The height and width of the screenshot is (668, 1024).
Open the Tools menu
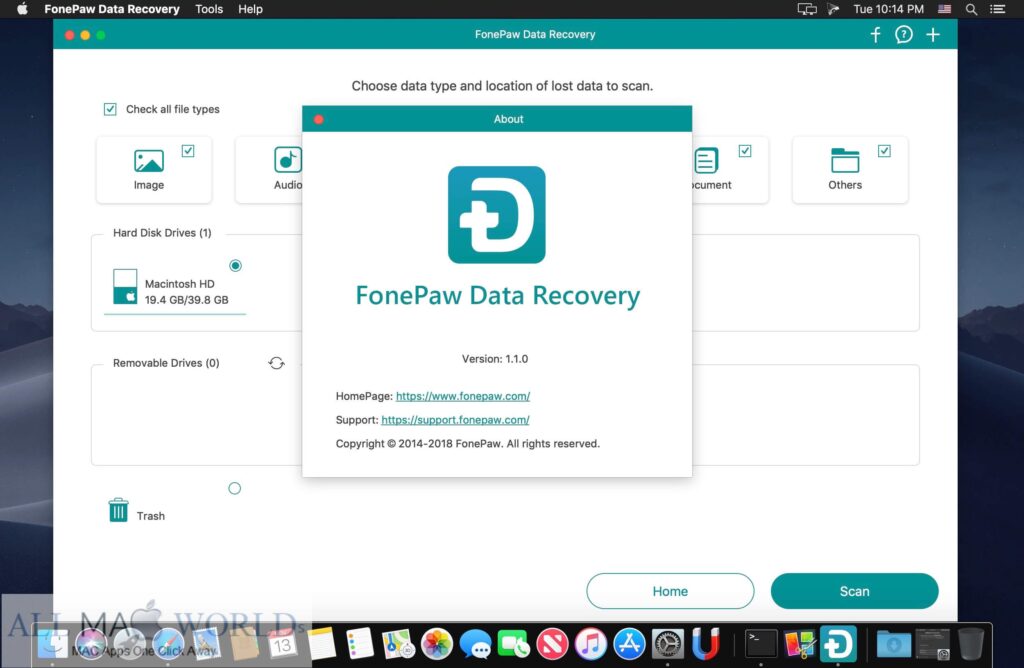209,9
